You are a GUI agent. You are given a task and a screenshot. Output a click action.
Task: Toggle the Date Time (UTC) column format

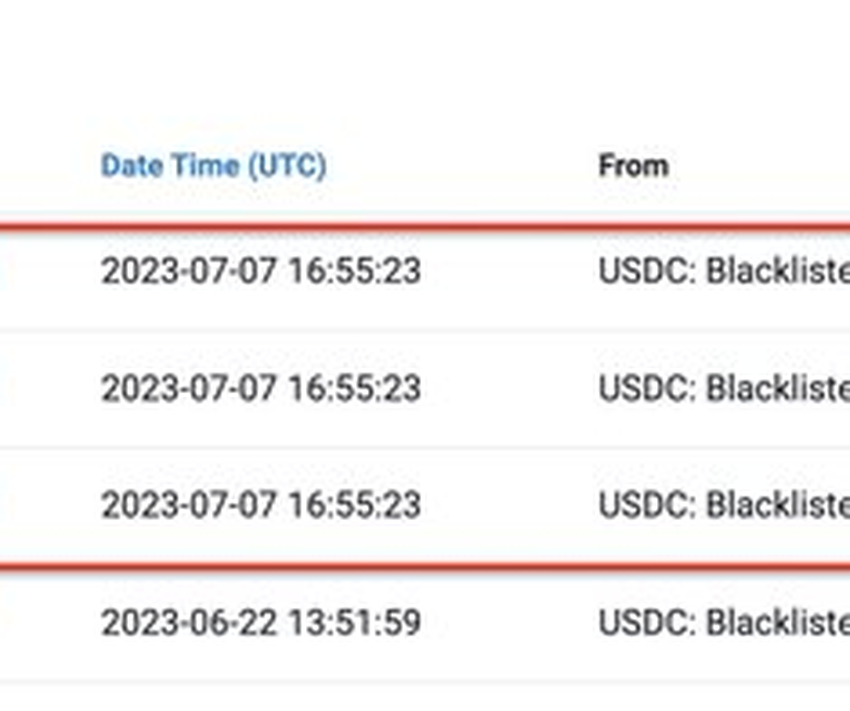click(x=214, y=166)
